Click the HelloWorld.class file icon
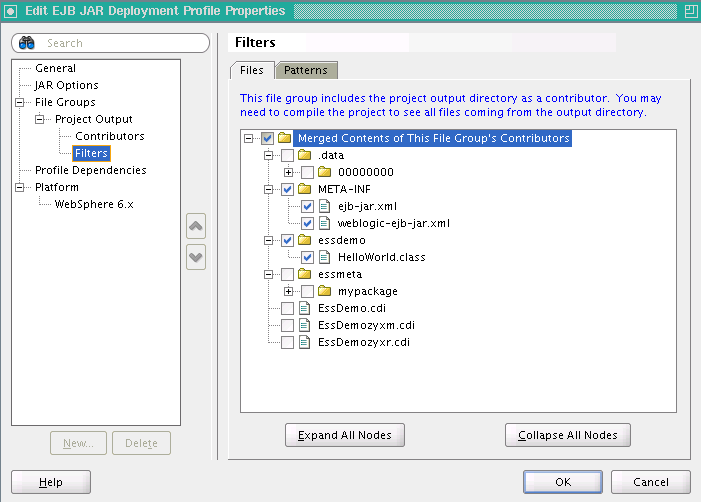 [325, 257]
